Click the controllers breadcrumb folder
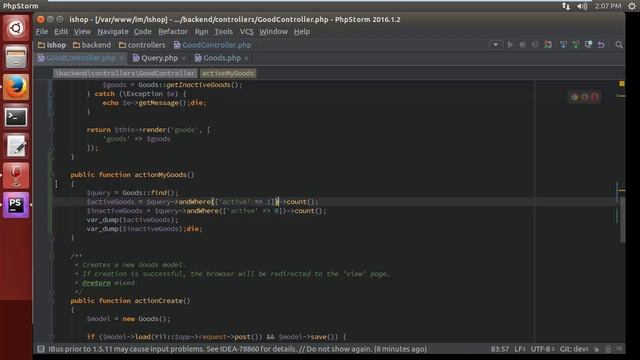Screen dimensions: 640x360 tap(142, 45)
